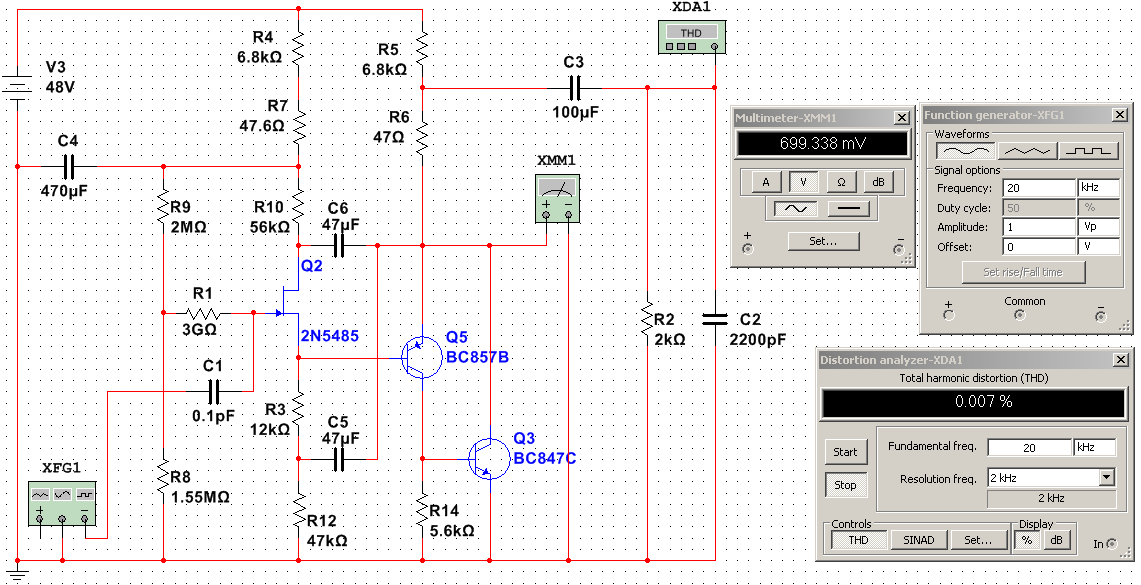Viewport: 1141px width, 585px height.
Task: Click the function generator Duty cycle field
Action: click(x=1038, y=207)
